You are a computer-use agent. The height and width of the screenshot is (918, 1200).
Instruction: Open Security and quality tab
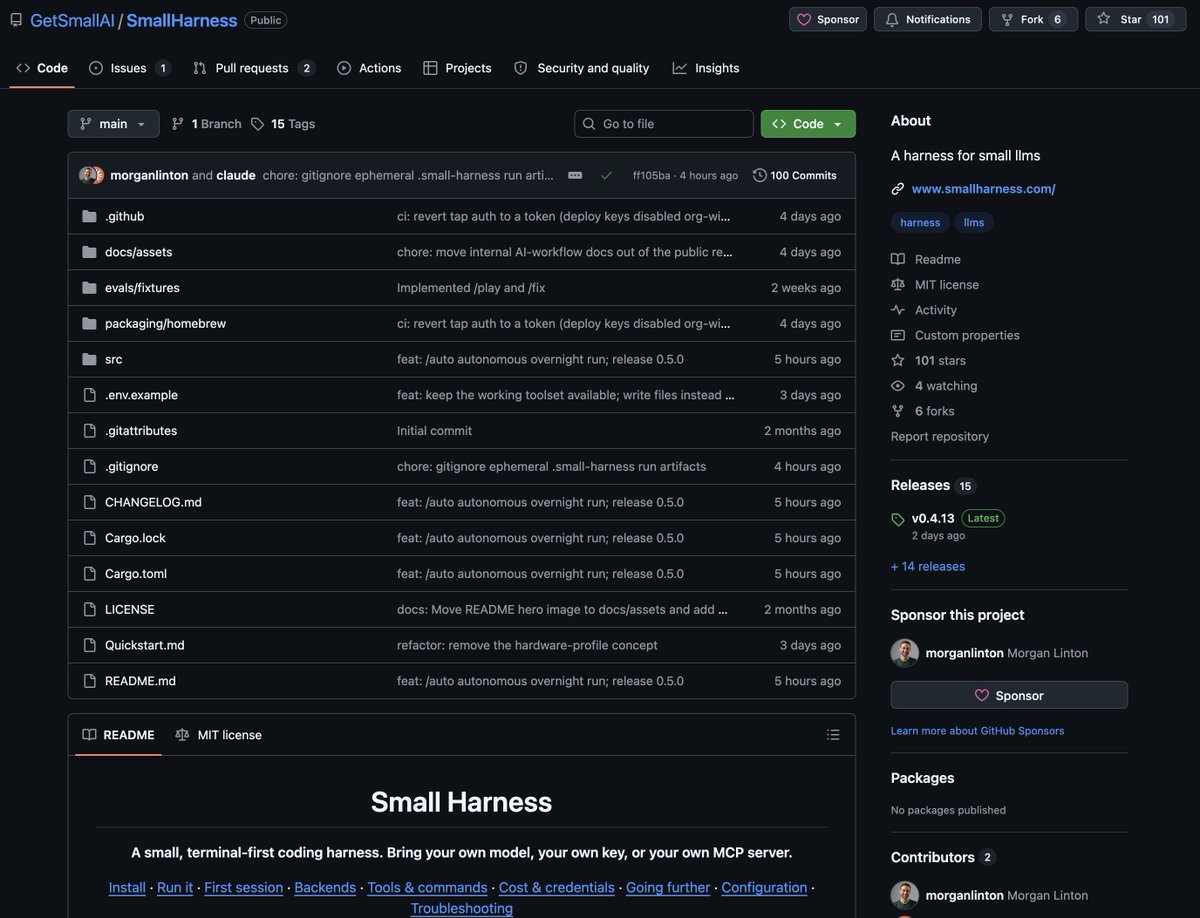[581, 68]
